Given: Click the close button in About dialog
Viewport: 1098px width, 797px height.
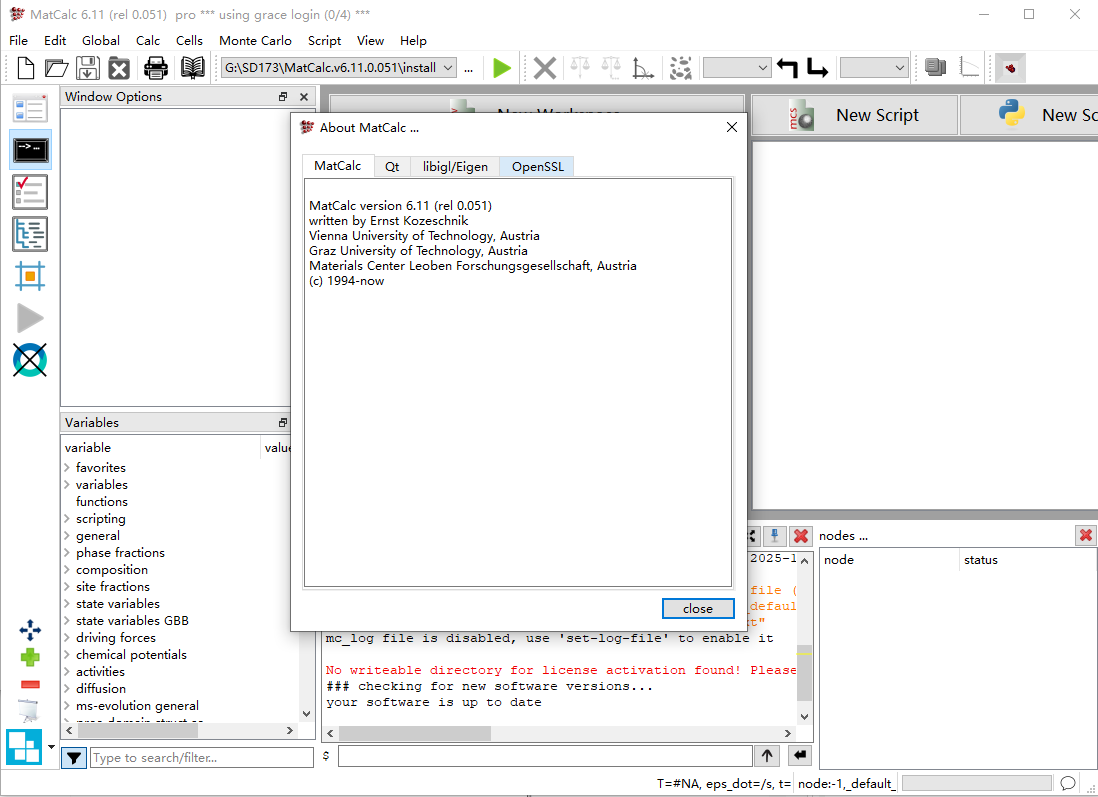Looking at the screenshot, I should tap(698, 609).
